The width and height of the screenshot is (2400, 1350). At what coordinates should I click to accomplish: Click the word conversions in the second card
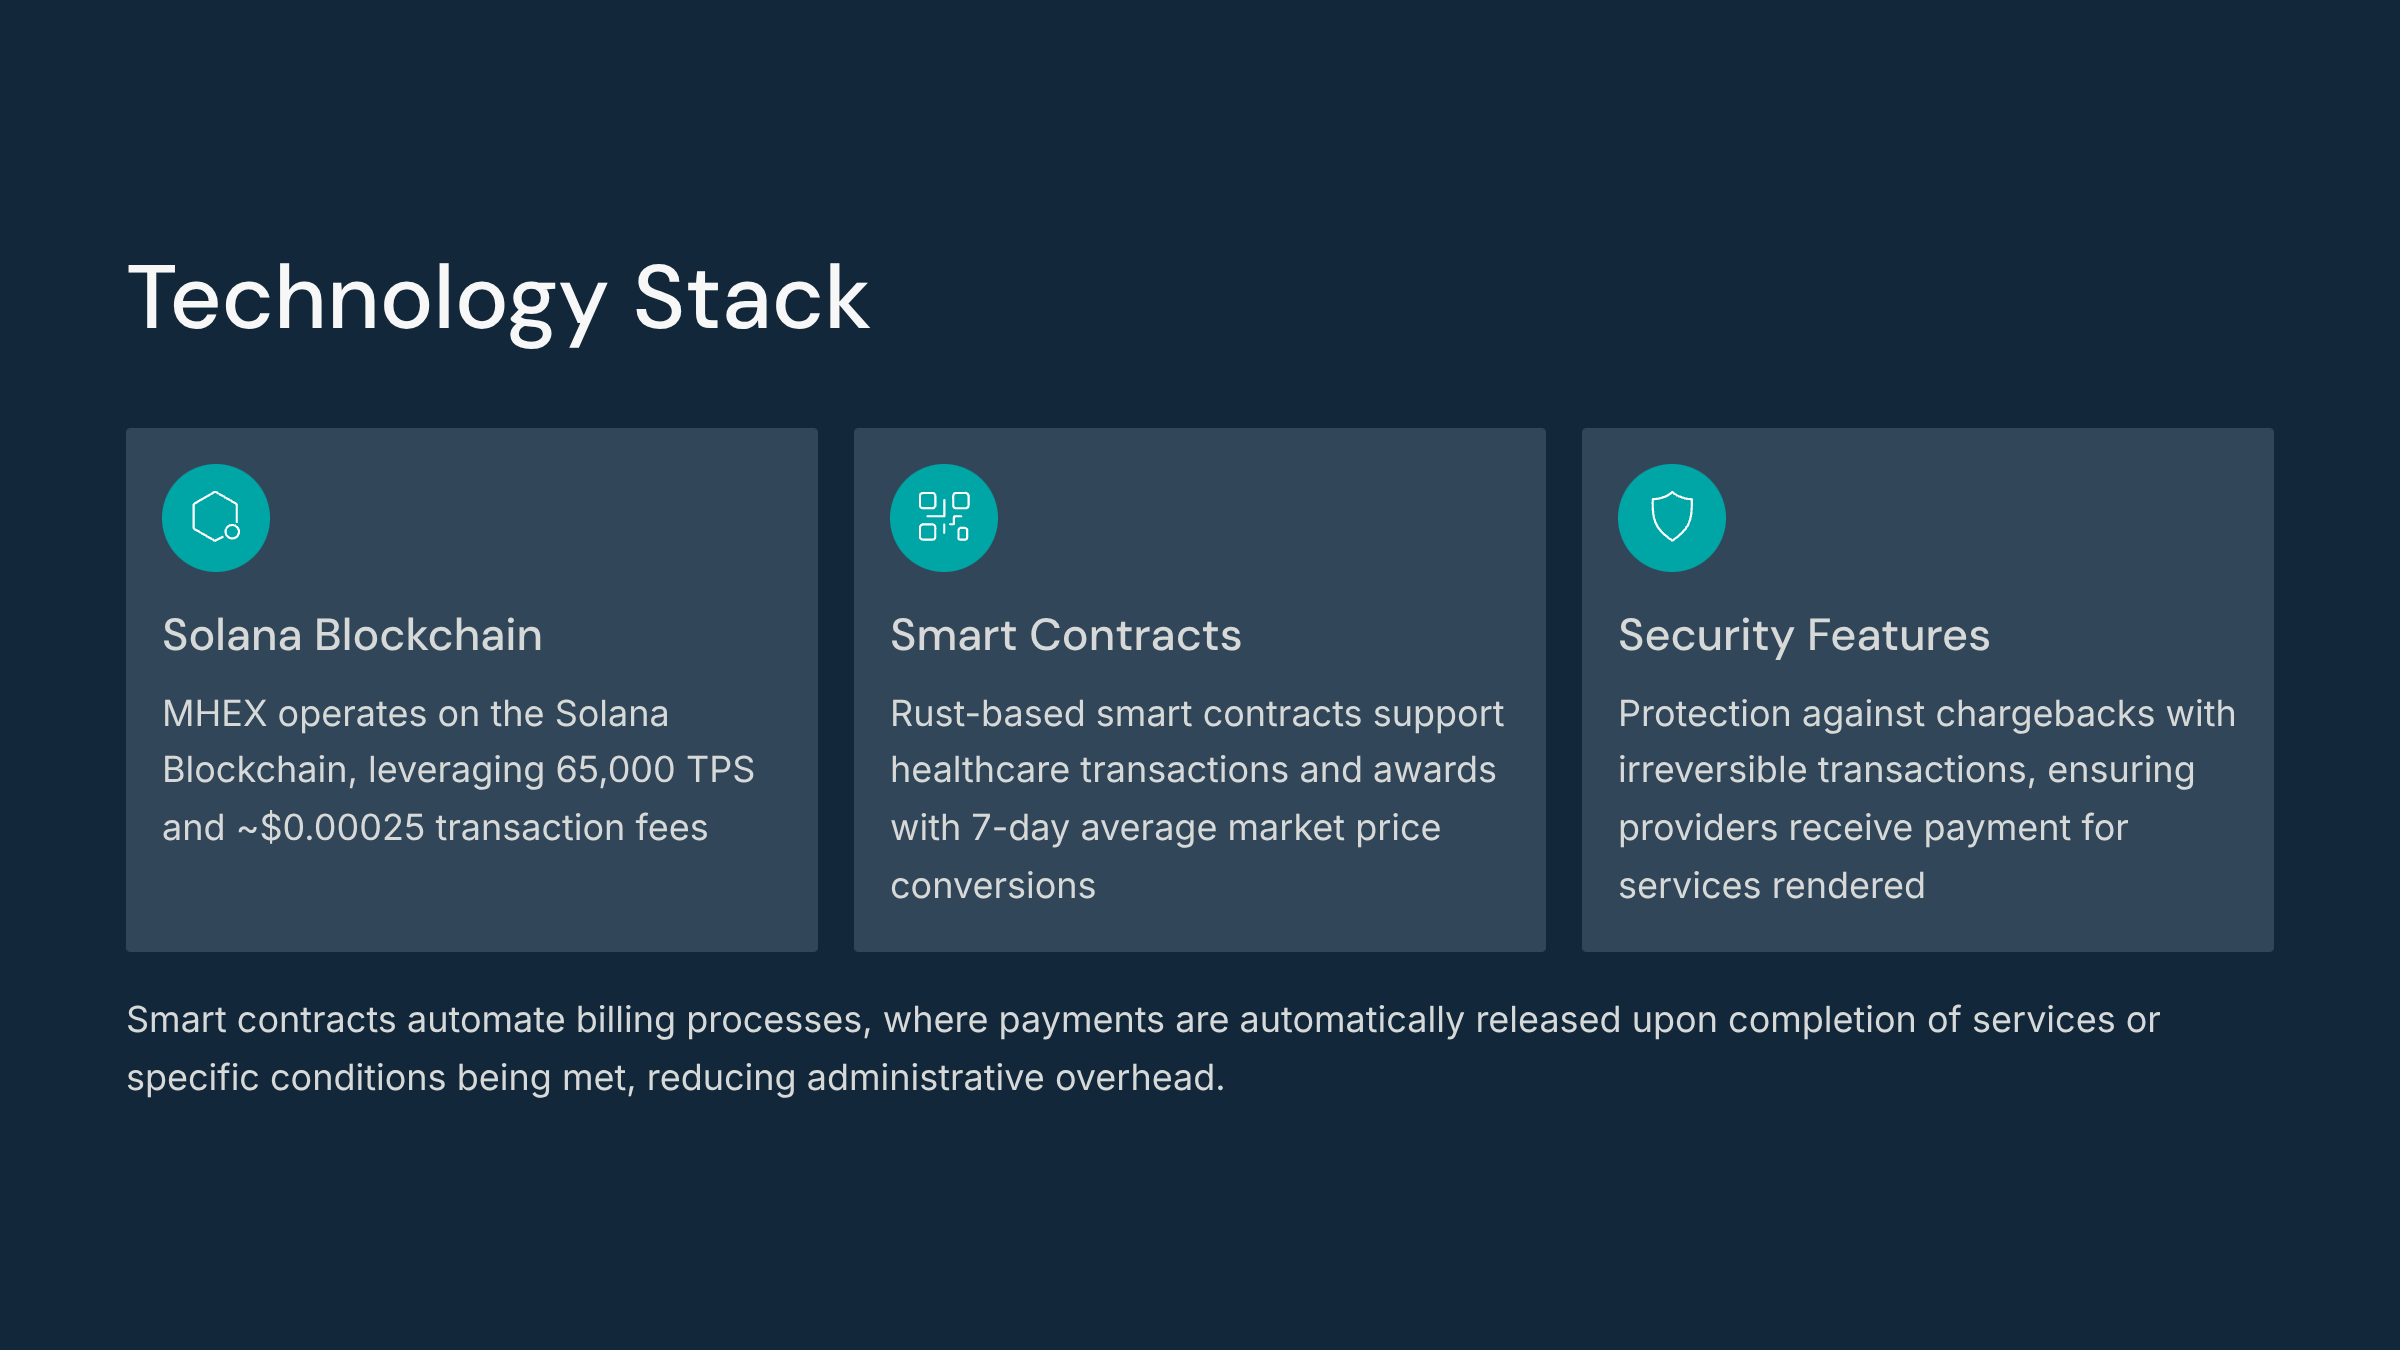(993, 886)
